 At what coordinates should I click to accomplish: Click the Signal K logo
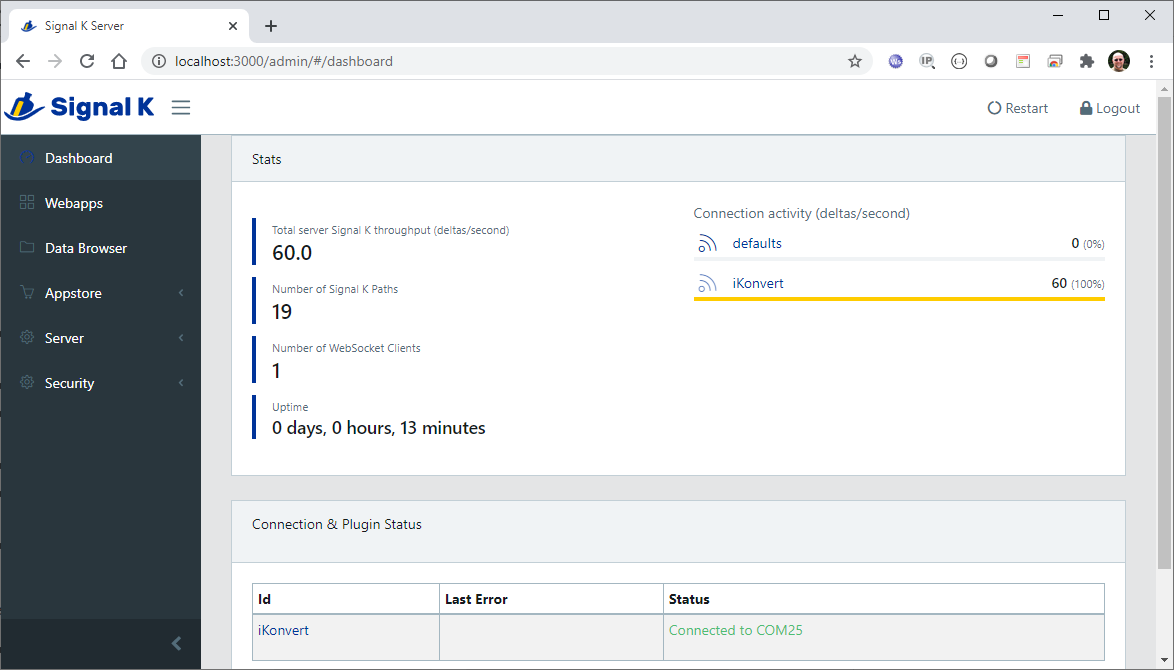(80, 107)
